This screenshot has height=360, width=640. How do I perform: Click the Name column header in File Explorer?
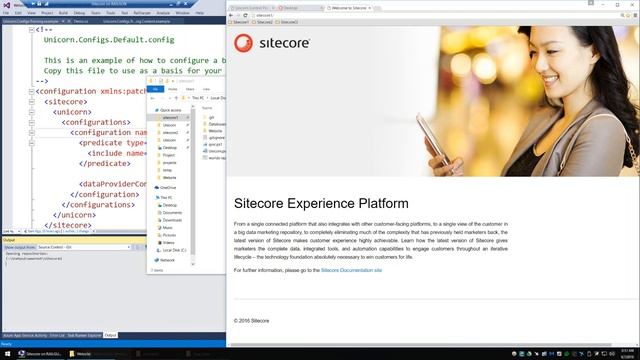[207, 108]
